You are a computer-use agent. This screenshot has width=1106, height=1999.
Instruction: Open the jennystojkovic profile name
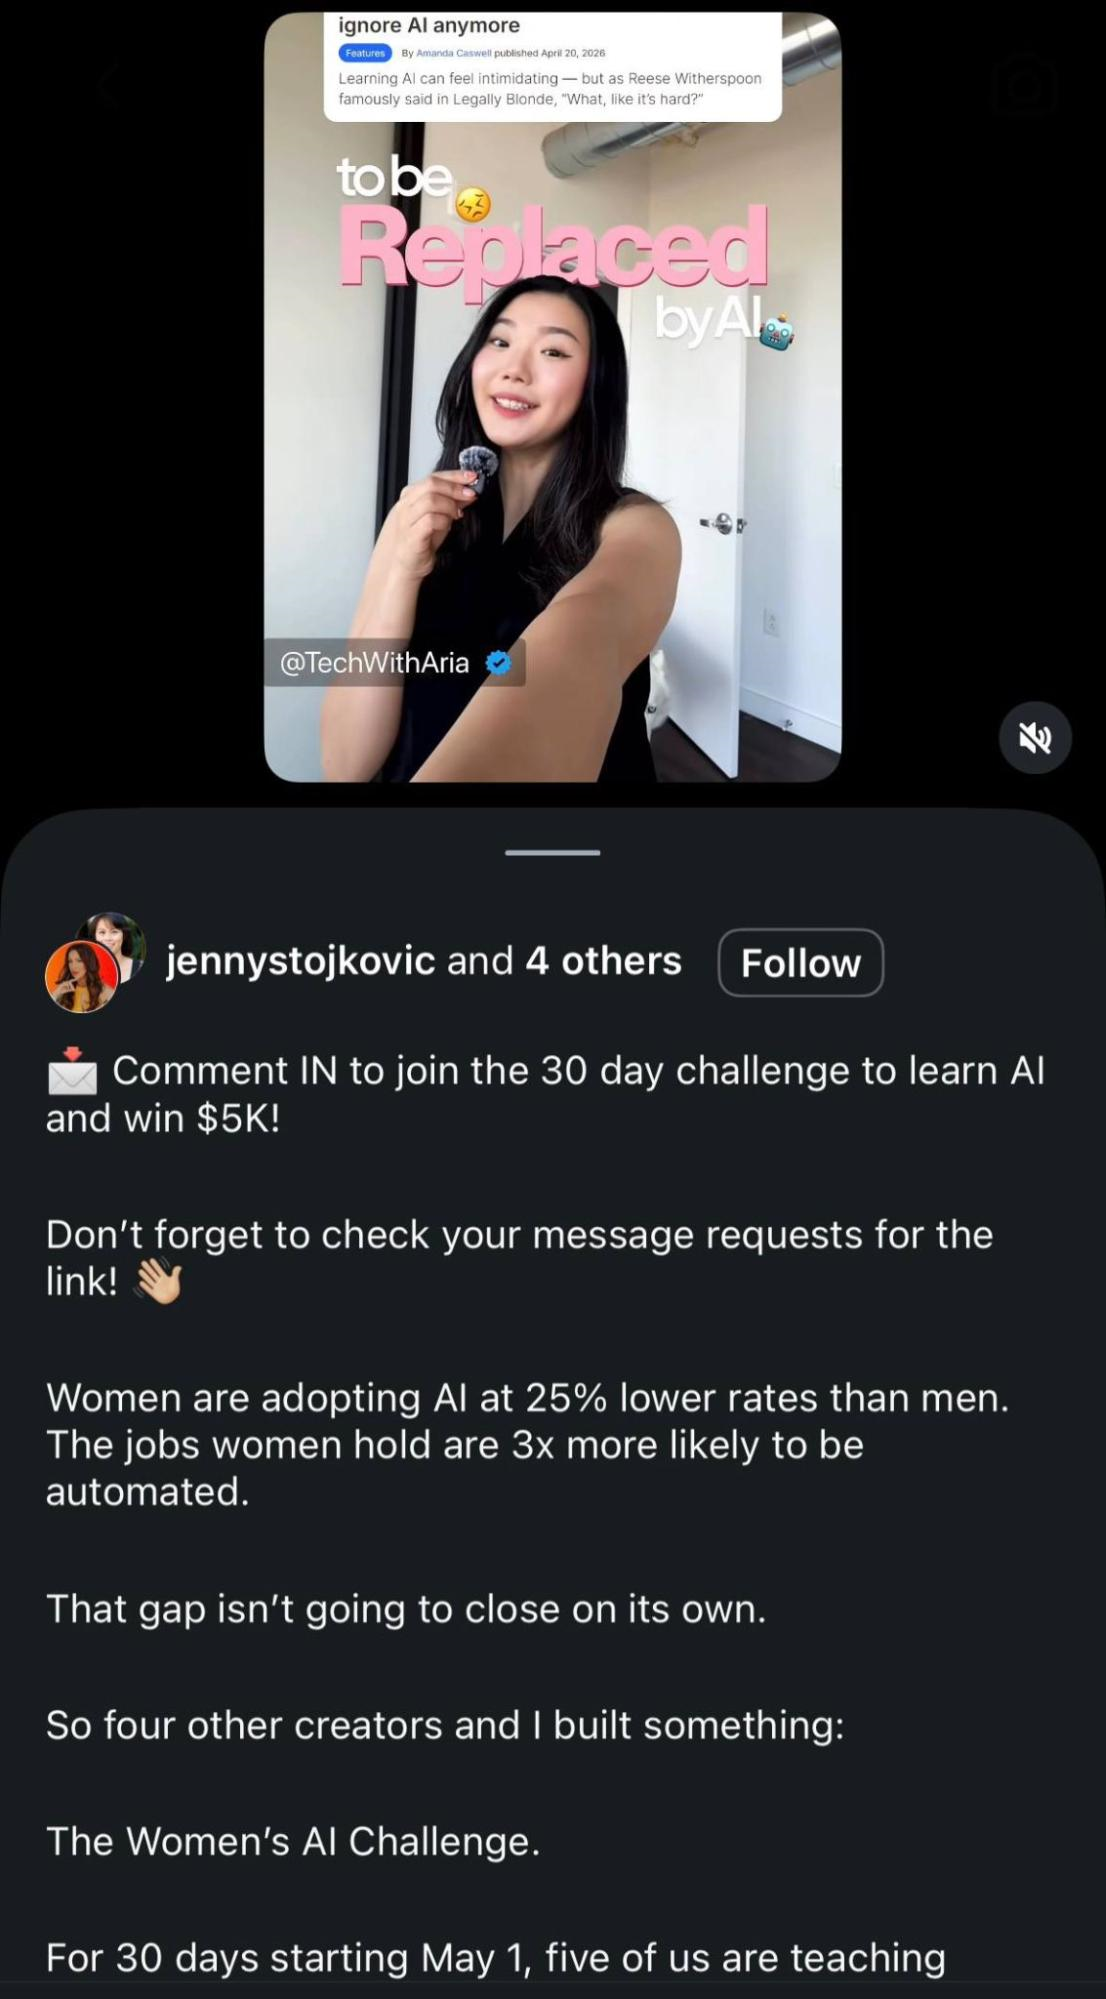click(300, 961)
